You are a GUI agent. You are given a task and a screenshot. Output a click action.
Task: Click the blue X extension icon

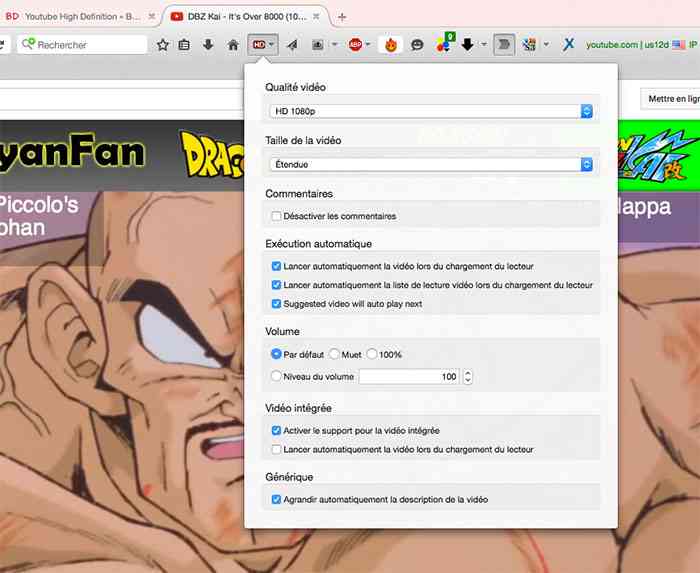coord(568,45)
